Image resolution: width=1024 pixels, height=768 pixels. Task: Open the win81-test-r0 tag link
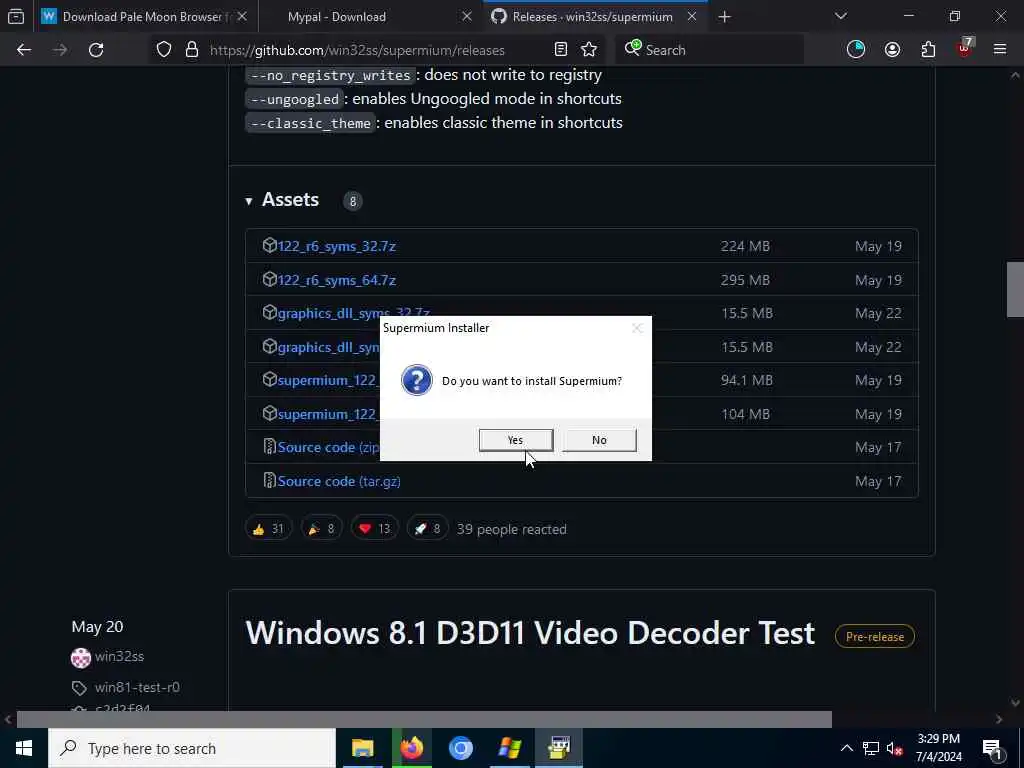(137, 687)
